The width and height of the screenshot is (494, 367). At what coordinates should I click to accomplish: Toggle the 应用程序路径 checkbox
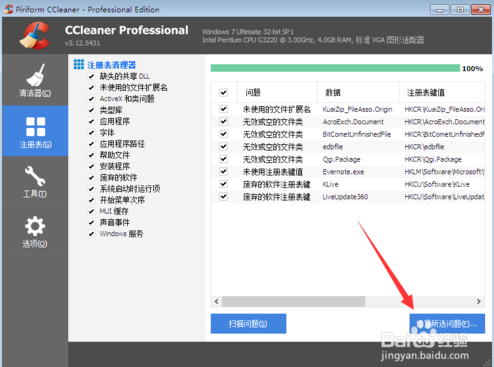tap(91, 144)
